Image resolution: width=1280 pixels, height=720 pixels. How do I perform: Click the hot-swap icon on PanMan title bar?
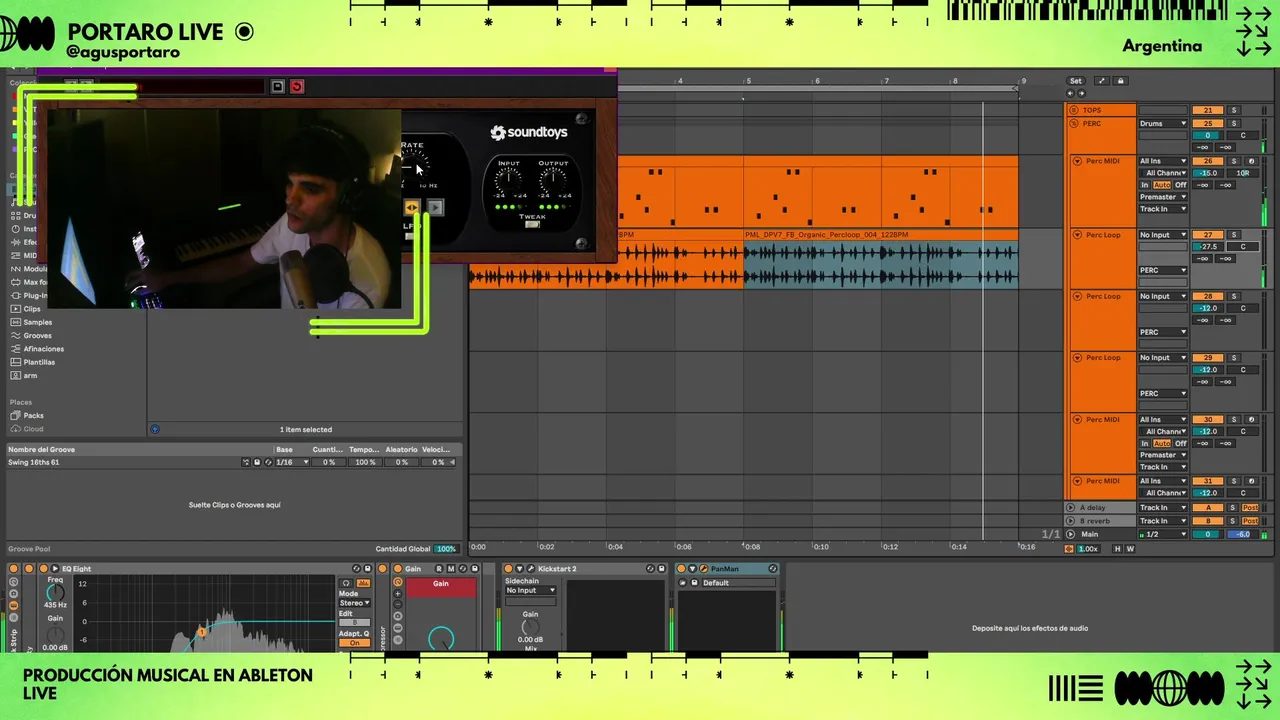772,569
